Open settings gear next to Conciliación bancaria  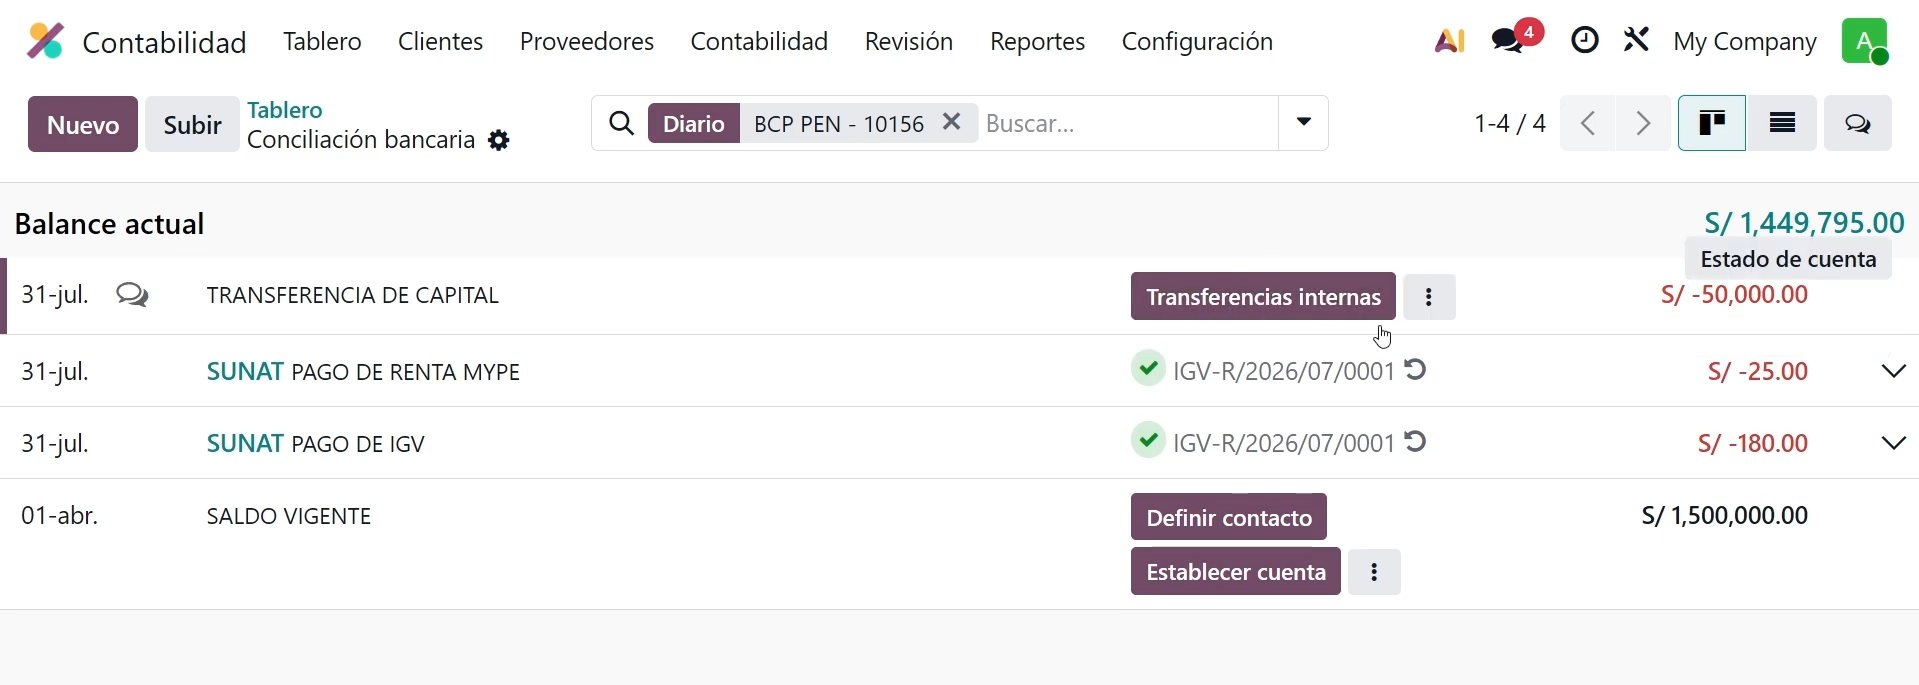[x=499, y=141]
